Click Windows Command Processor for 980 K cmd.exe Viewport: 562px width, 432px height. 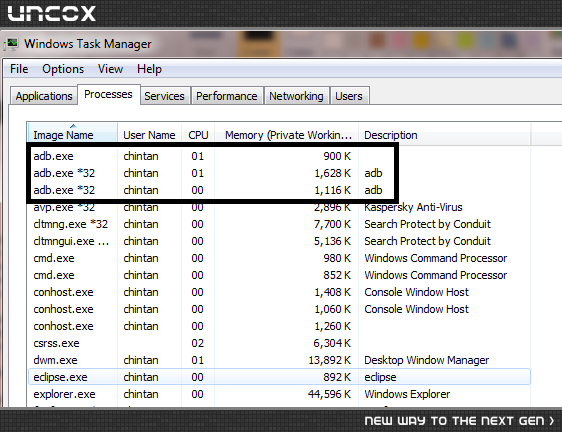click(435, 258)
